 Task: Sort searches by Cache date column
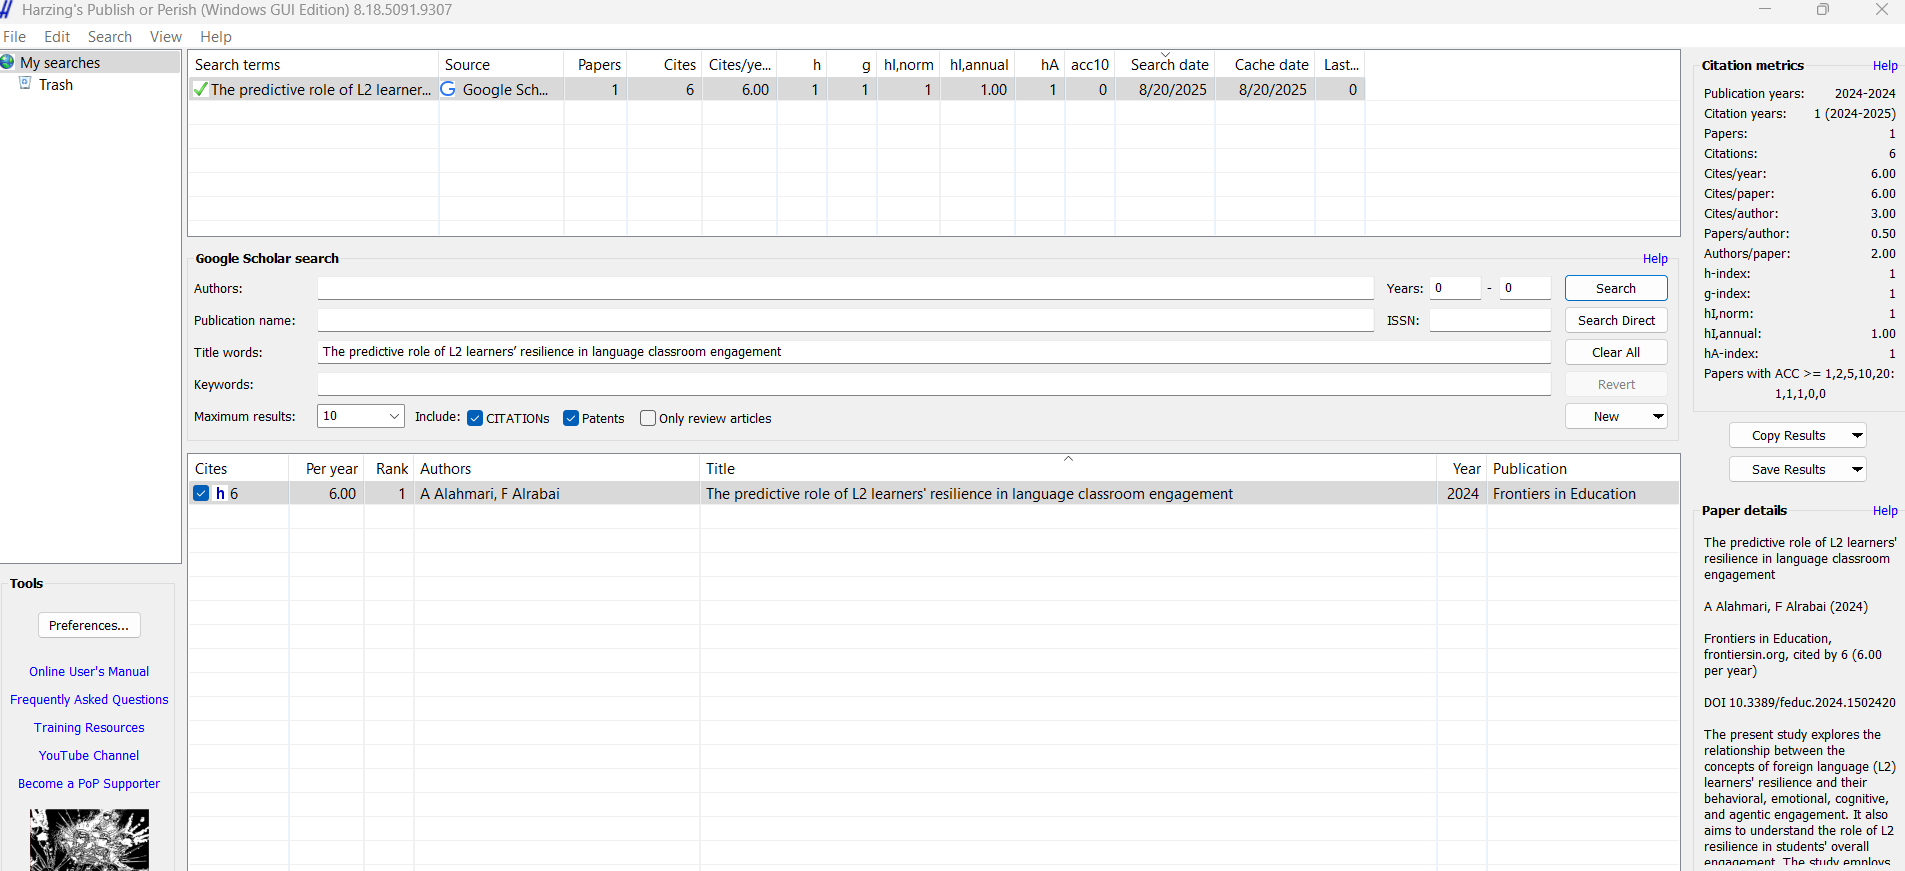click(x=1265, y=64)
